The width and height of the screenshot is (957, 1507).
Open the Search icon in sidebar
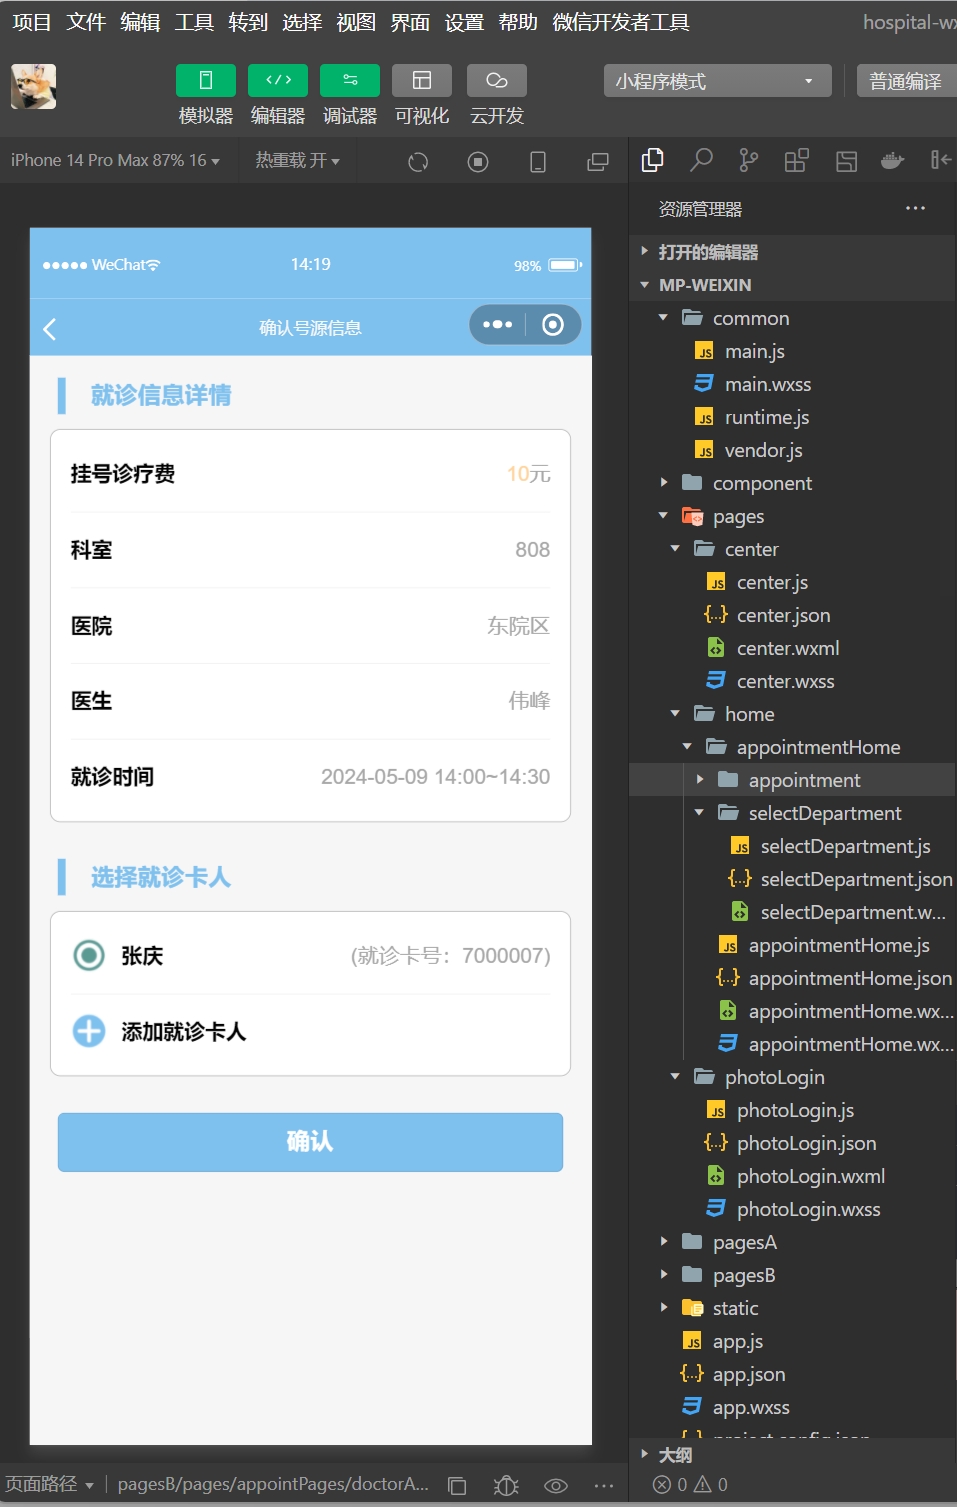[701, 160]
